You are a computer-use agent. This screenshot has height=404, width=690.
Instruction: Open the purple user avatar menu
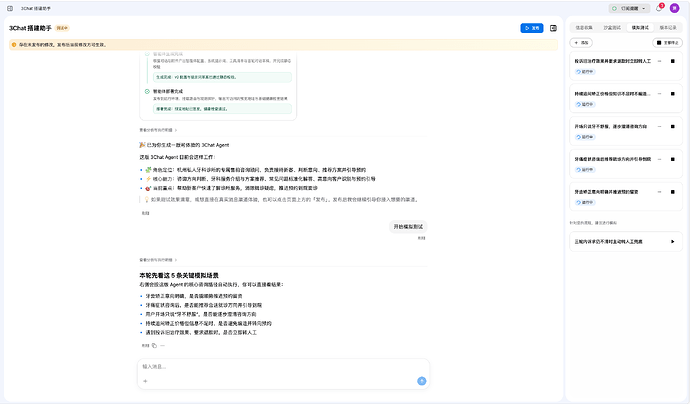click(x=675, y=8)
